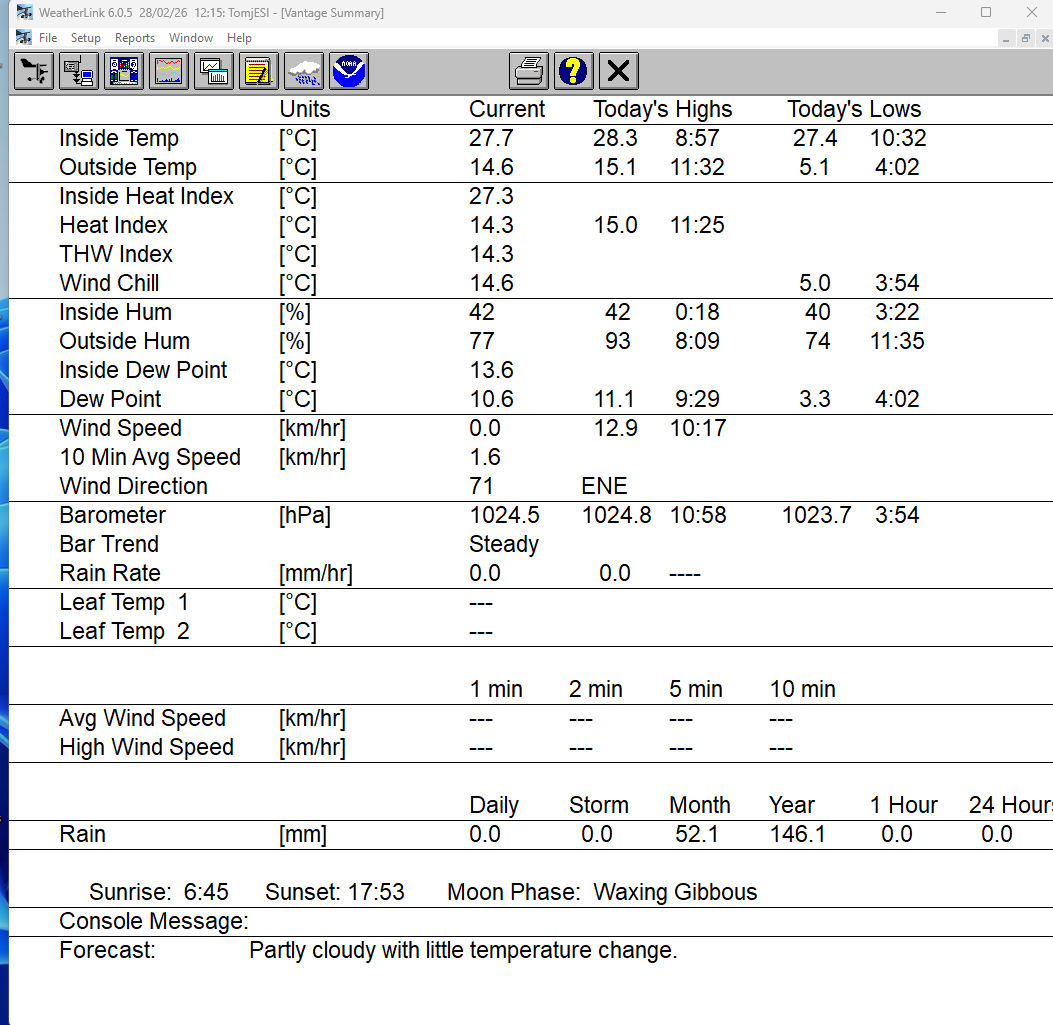Screen dimensions: 1053x1025
Task: Open the plot graph toolbar icon
Action: pos(214,72)
